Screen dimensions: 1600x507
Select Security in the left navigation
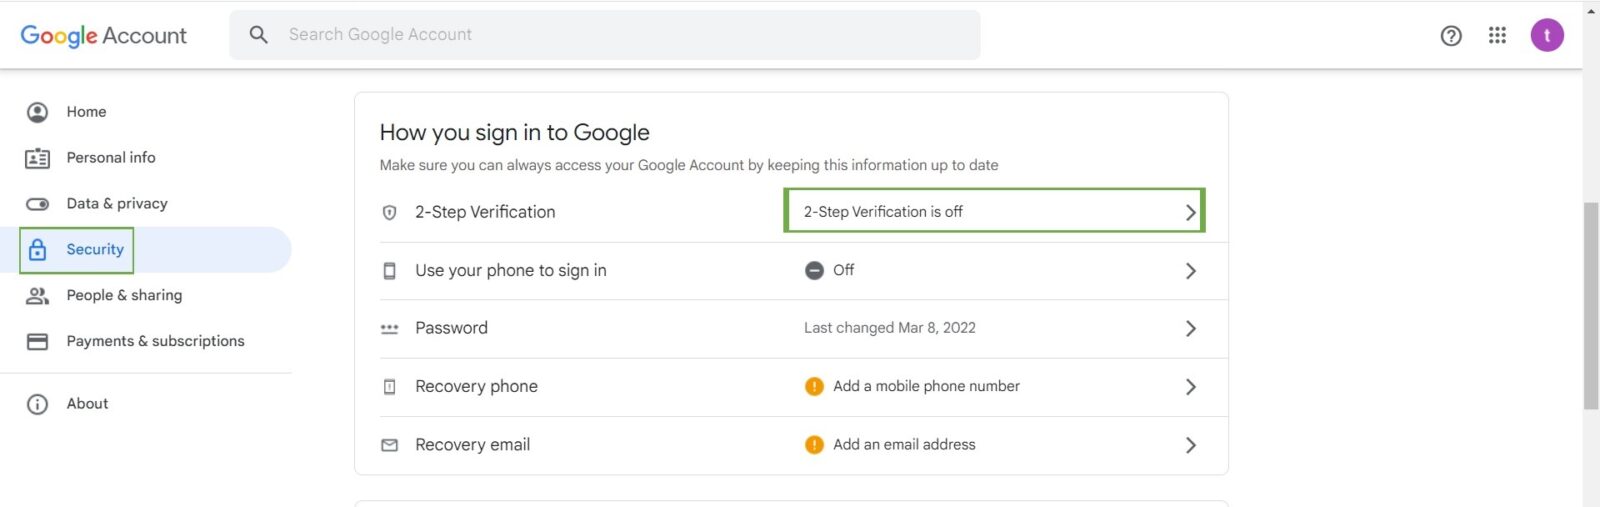94,250
